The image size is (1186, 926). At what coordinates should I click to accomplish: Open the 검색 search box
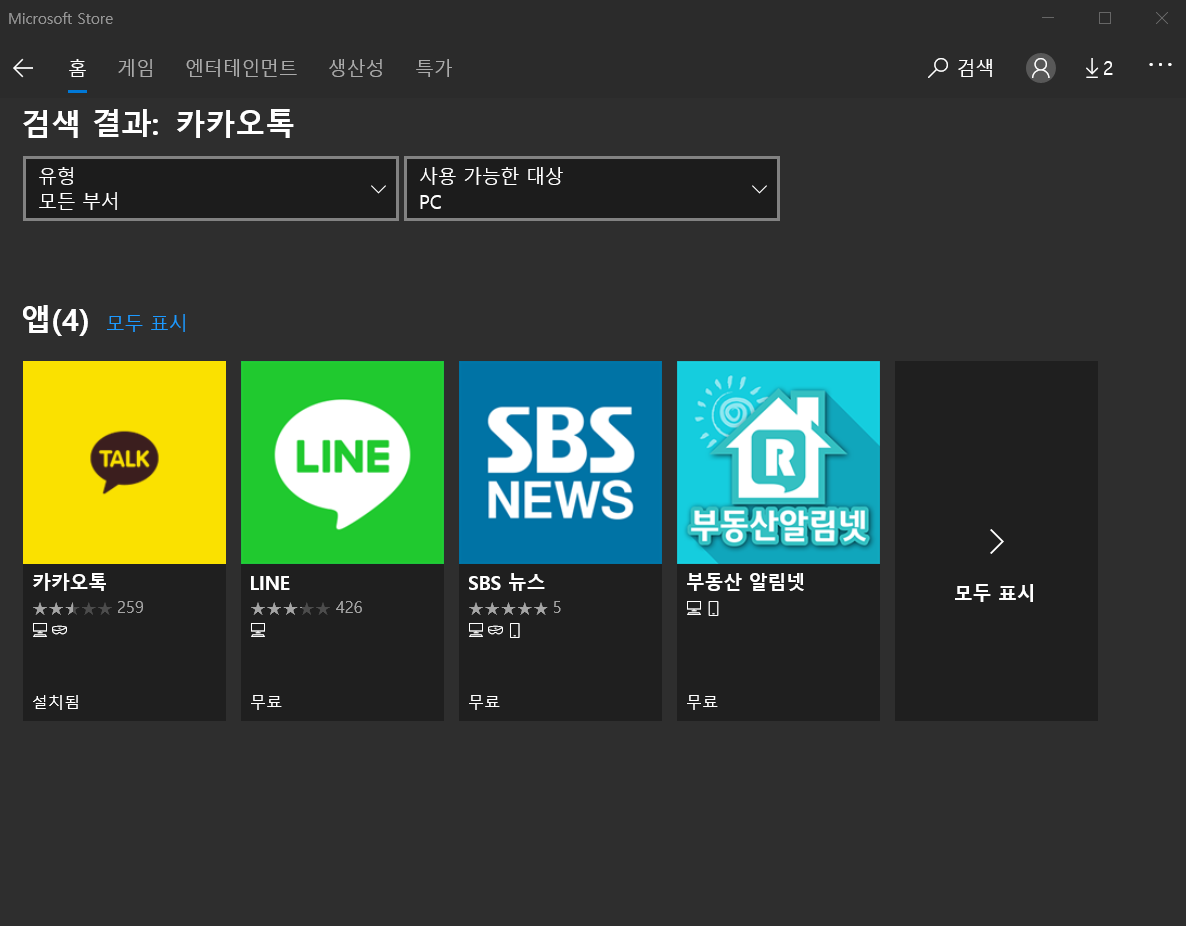tap(961, 68)
